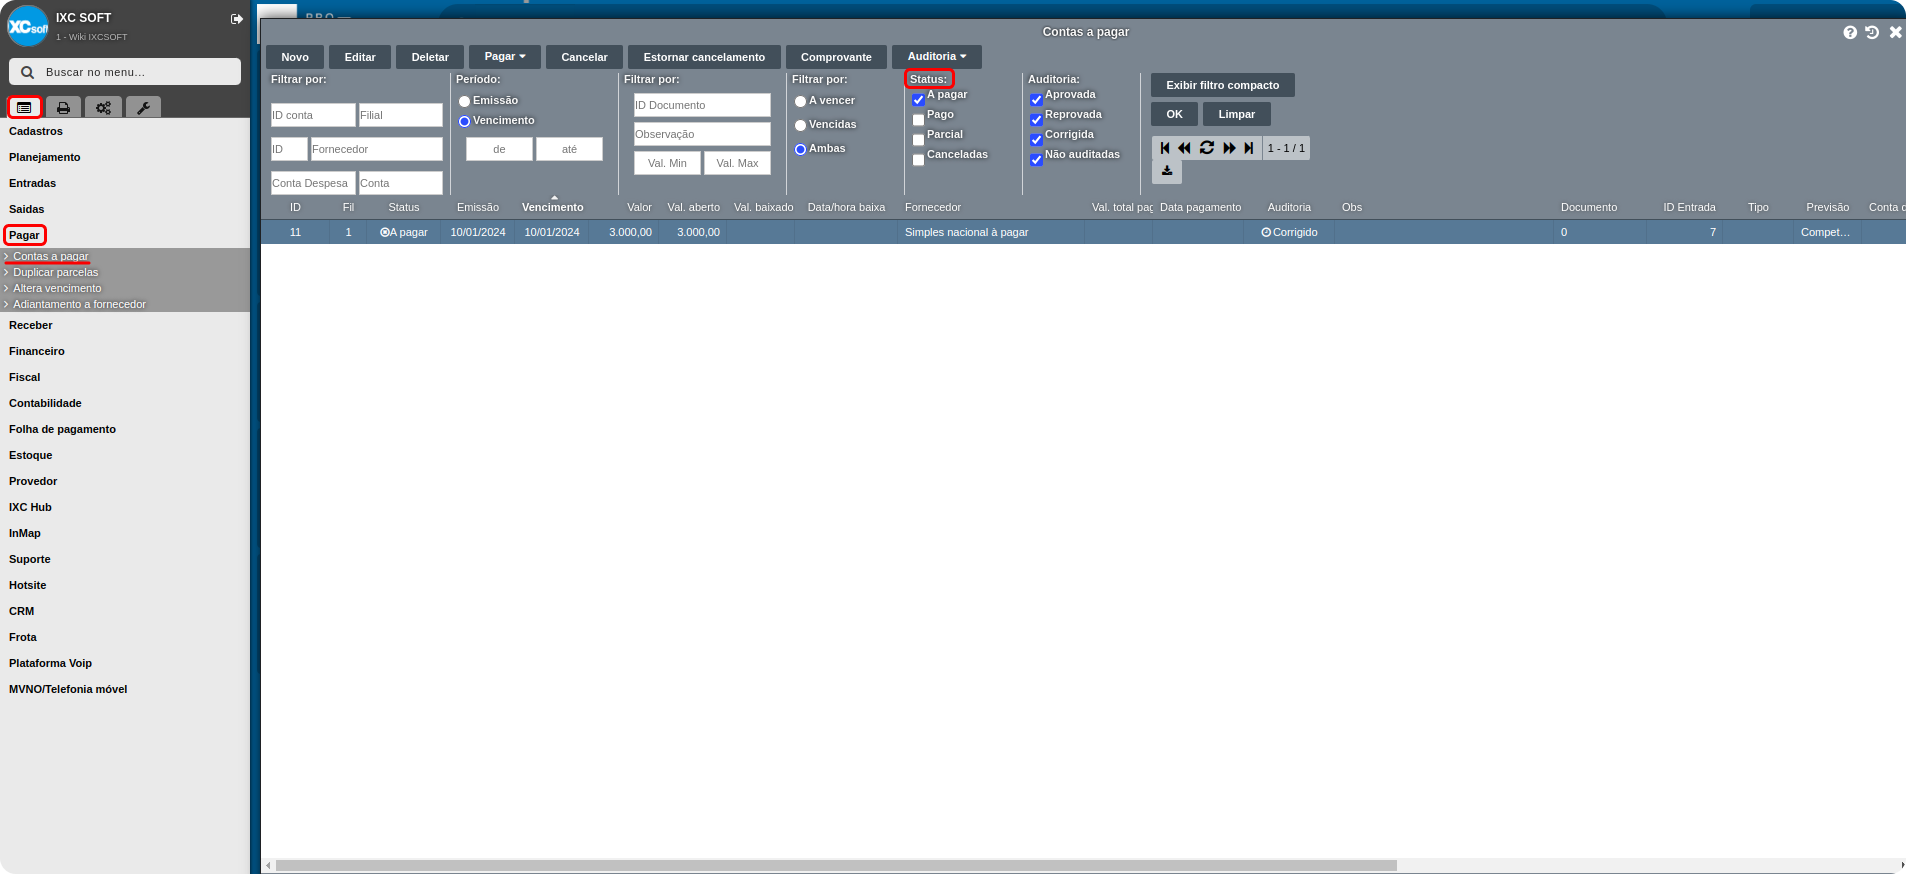
Task: Open Contabilidade menu
Action: coord(45,403)
